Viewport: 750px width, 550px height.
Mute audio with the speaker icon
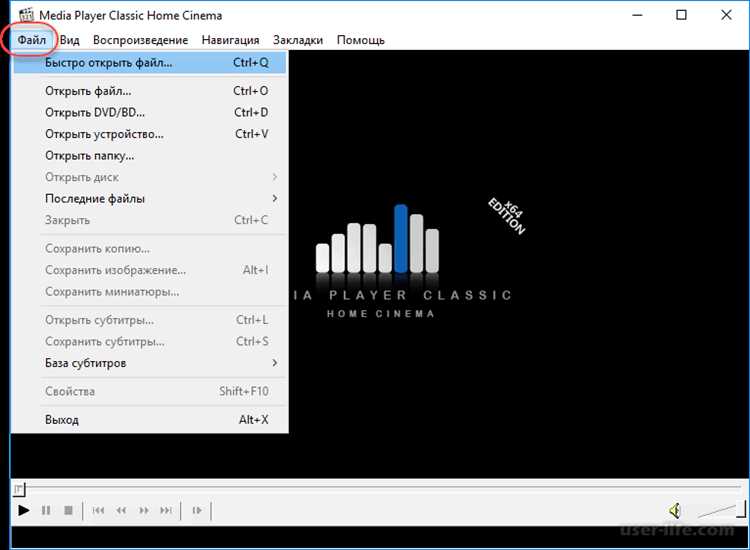tap(674, 511)
